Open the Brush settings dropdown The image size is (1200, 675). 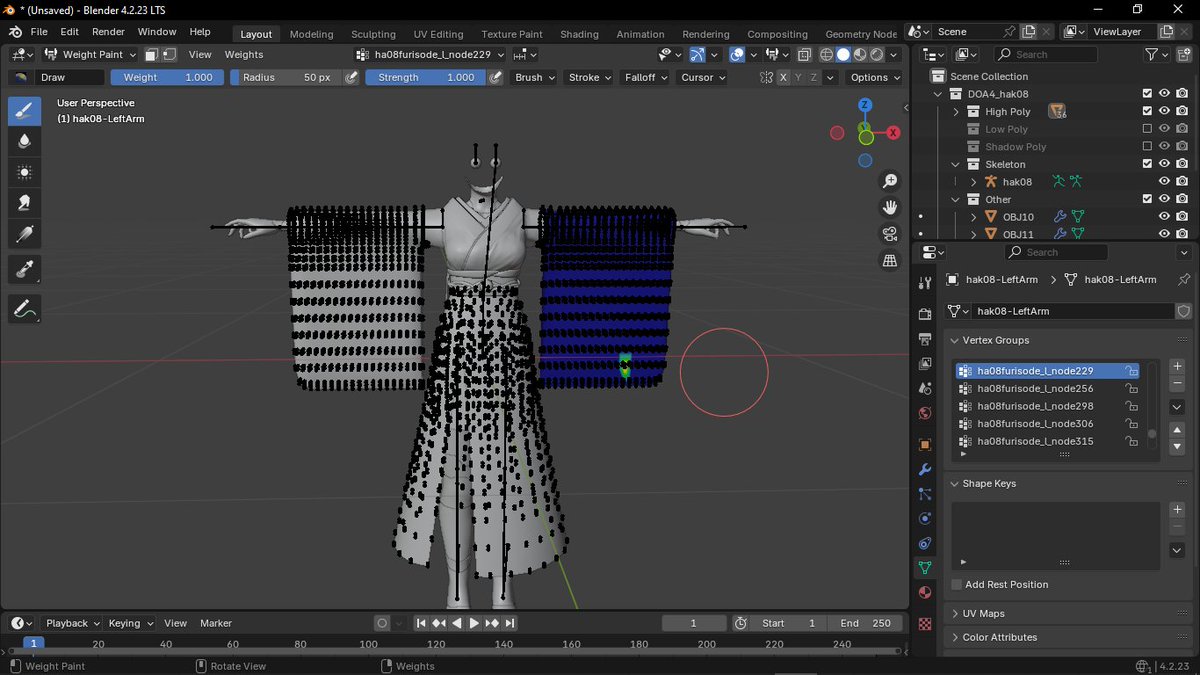534,77
